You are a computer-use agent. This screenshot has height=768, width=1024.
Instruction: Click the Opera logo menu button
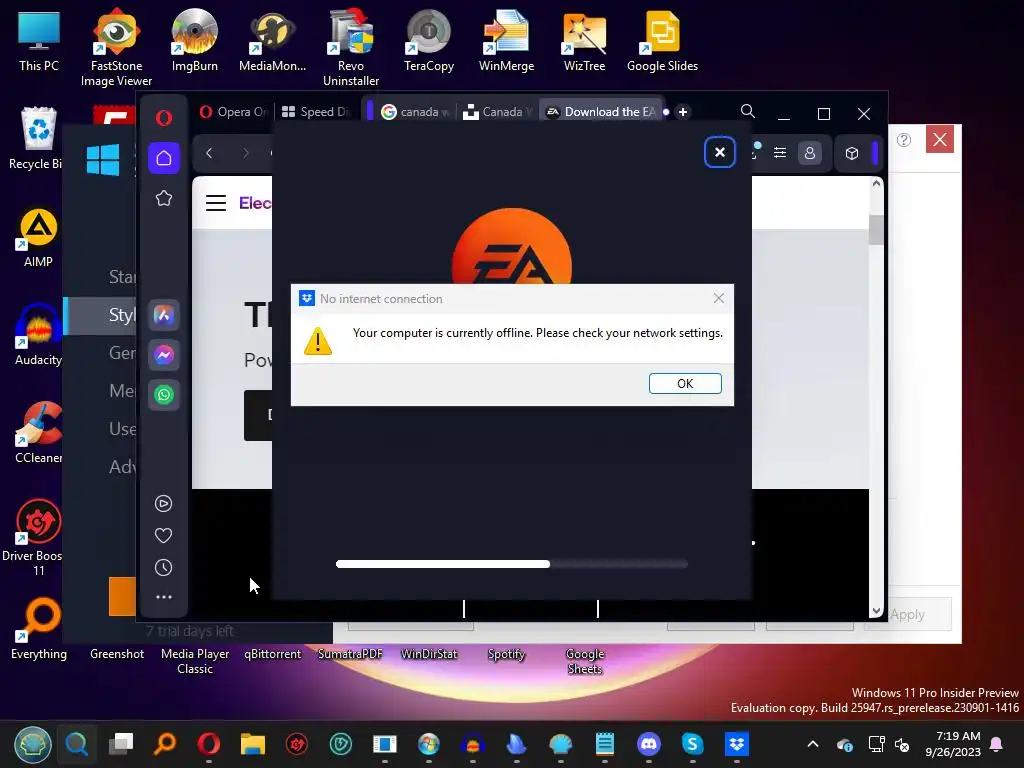[x=163, y=118]
